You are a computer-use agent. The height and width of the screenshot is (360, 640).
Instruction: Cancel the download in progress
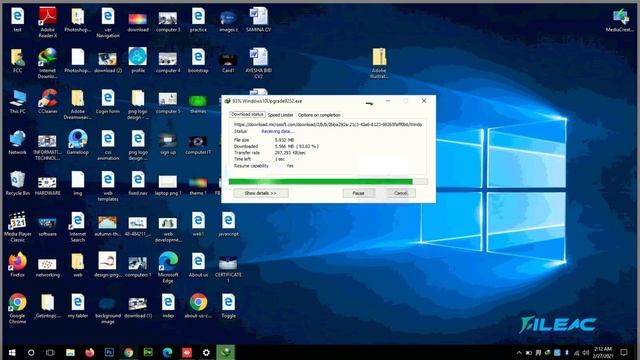click(400, 193)
